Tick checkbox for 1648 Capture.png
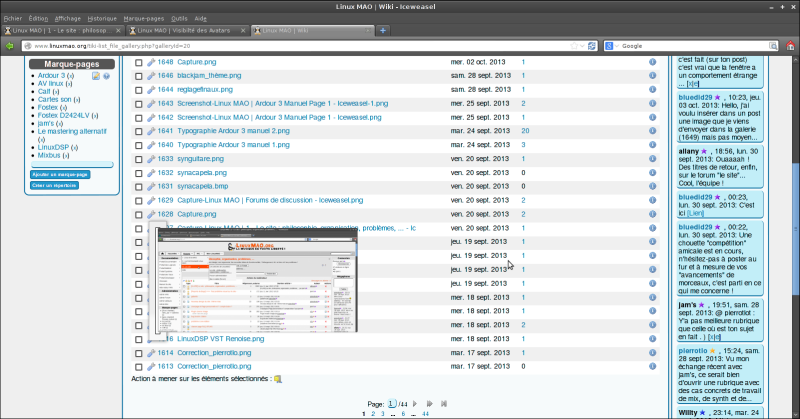This screenshot has width=800, height=419. point(138,62)
